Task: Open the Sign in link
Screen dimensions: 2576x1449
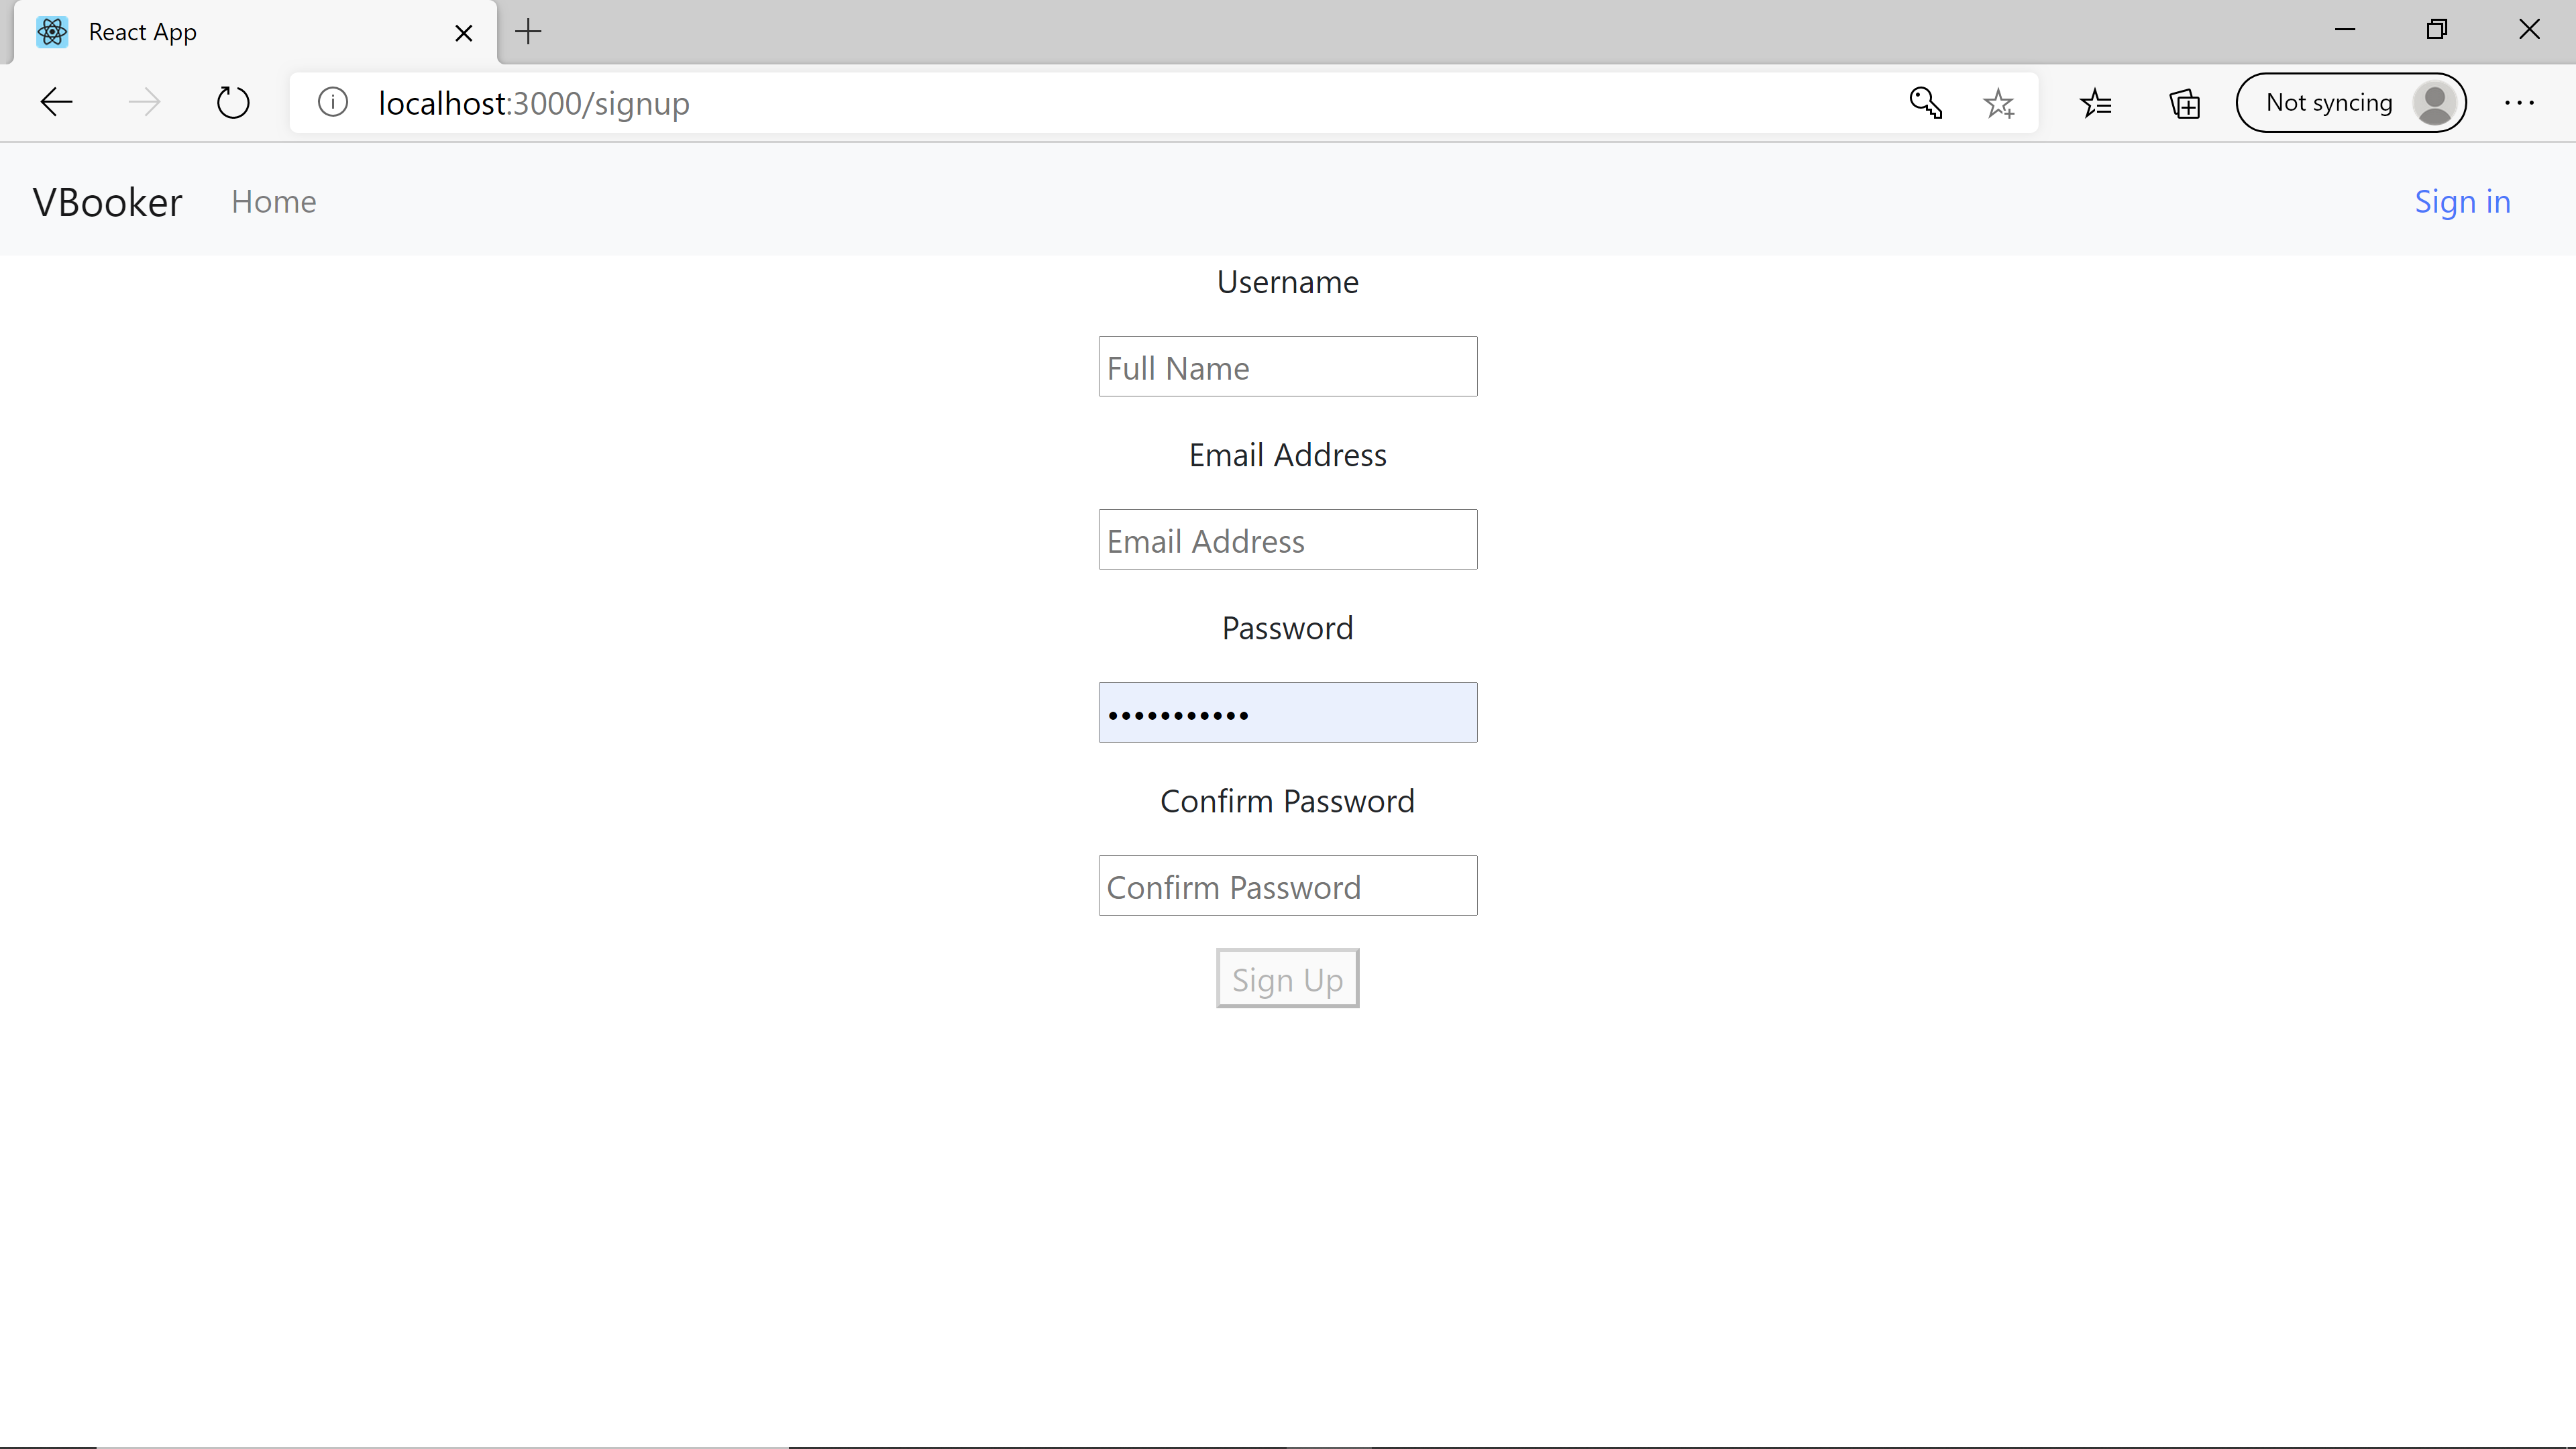Action: (x=2462, y=202)
